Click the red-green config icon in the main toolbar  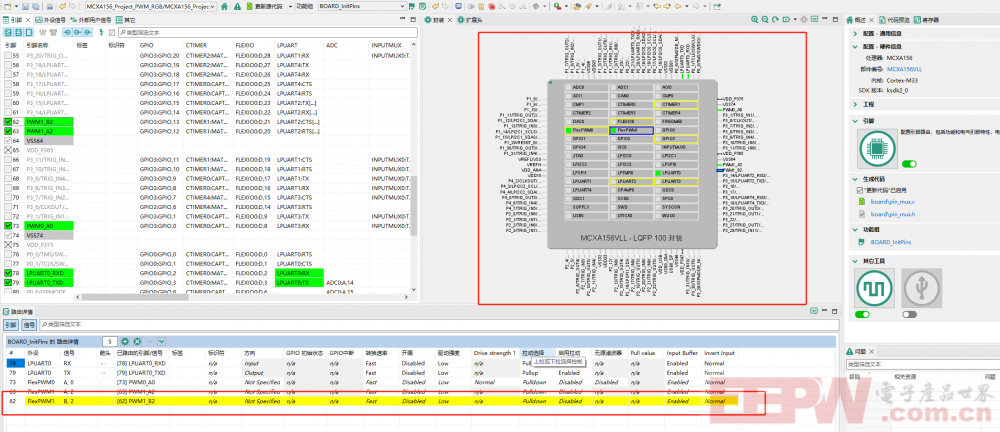[x=558, y=6]
